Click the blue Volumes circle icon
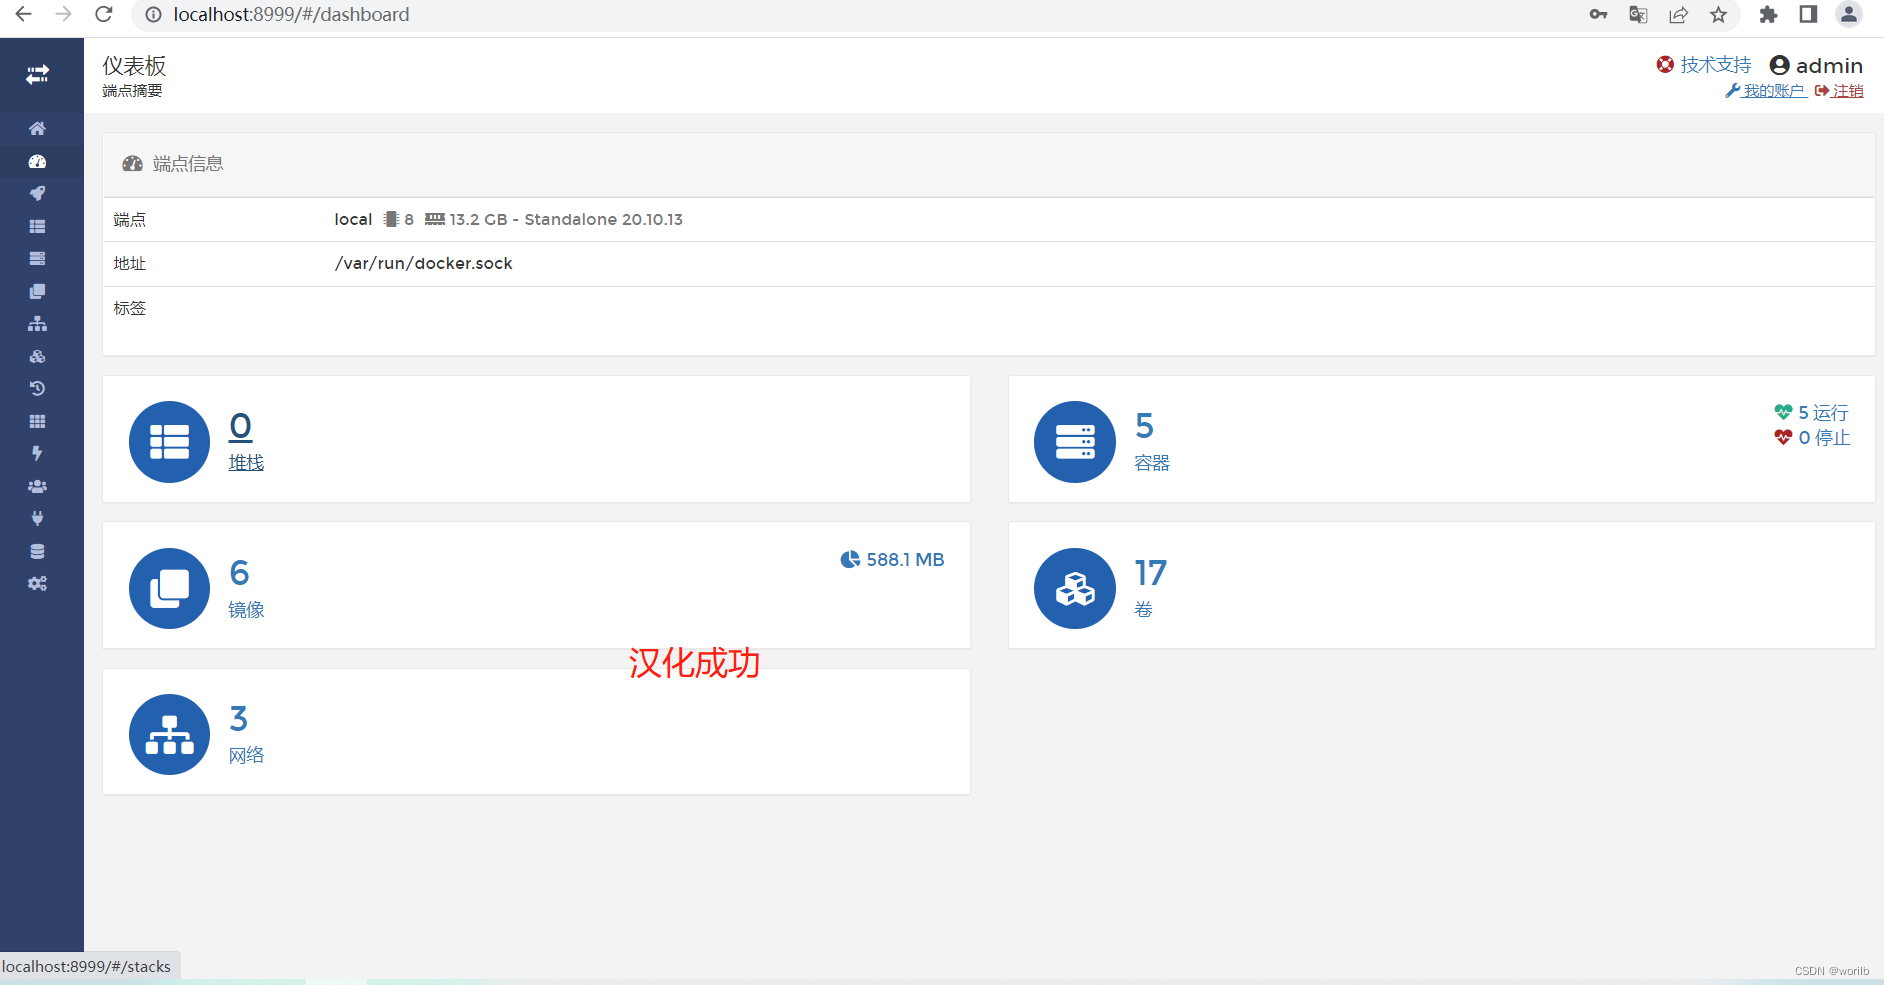This screenshot has height=985, width=1884. coord(1075,588)
